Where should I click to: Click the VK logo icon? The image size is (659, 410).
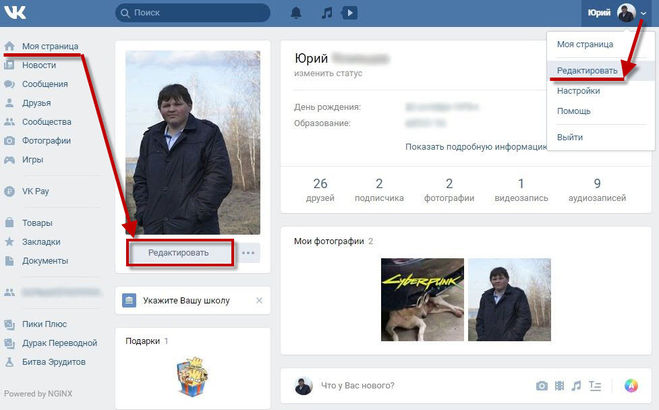(x=18, y=13)
